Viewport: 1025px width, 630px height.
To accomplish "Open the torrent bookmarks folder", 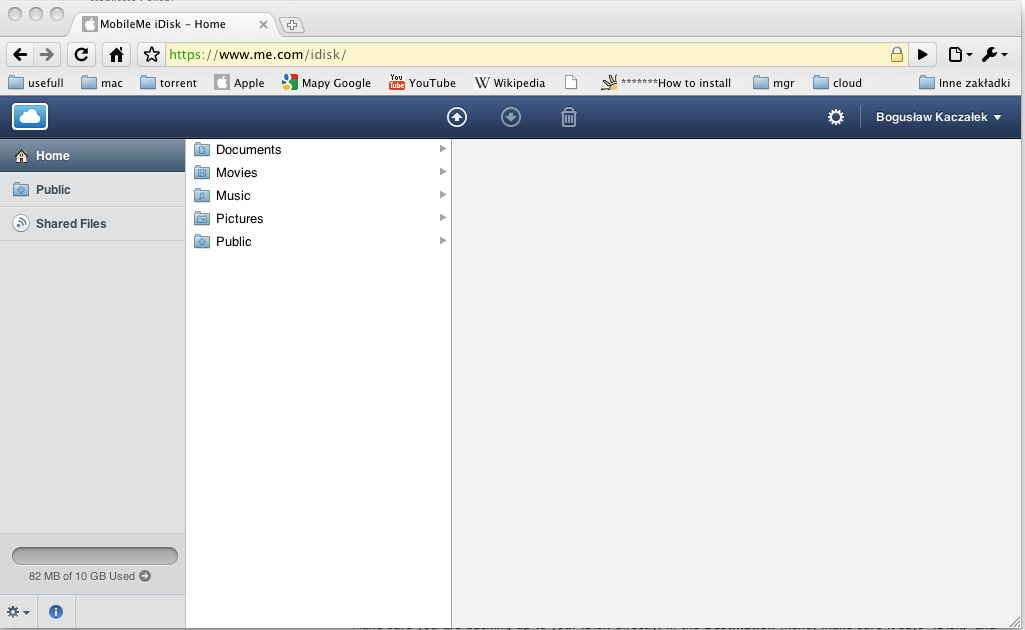I will (169, 83).
